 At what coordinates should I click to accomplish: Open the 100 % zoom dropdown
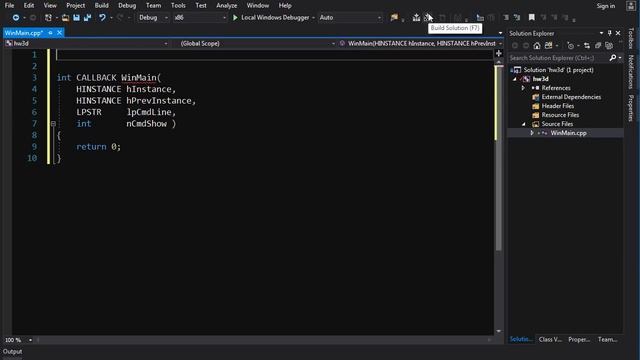30,340
